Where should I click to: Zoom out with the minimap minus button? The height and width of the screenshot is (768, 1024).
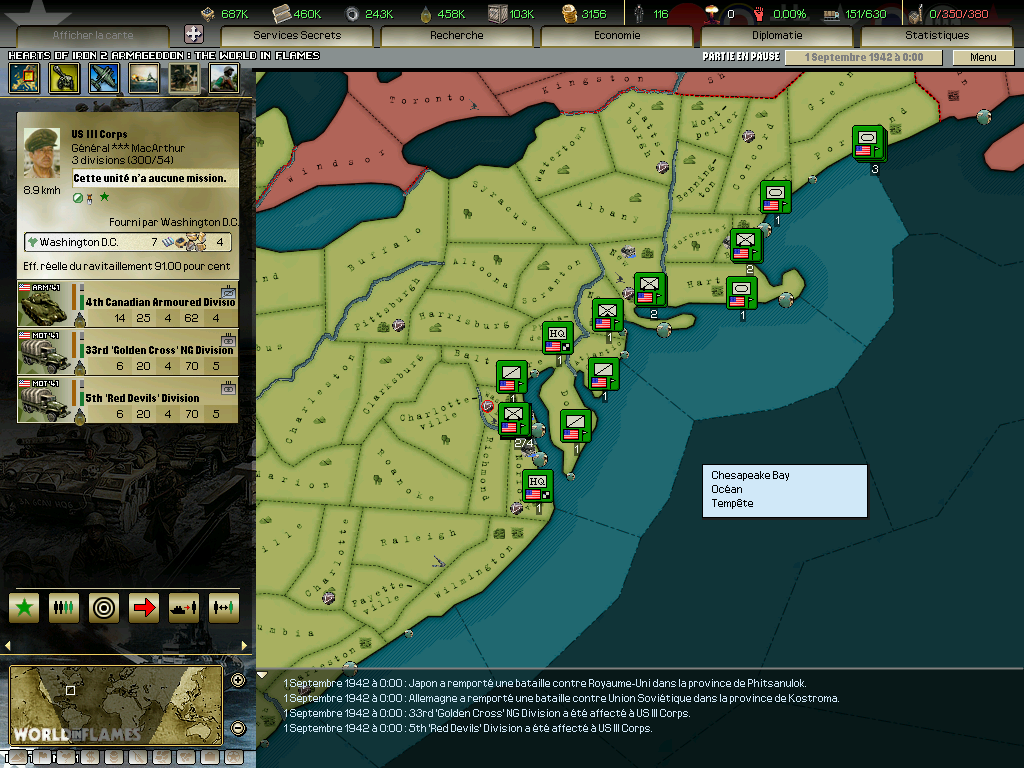[238, 728]
